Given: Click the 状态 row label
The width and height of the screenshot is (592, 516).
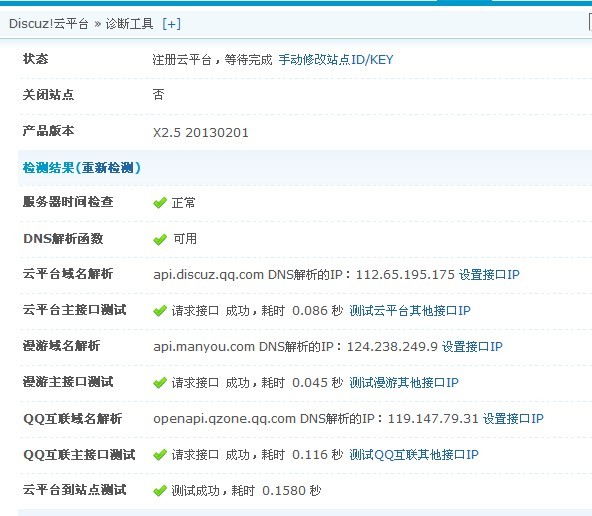Looking at the screenshot, I should 35,59.
